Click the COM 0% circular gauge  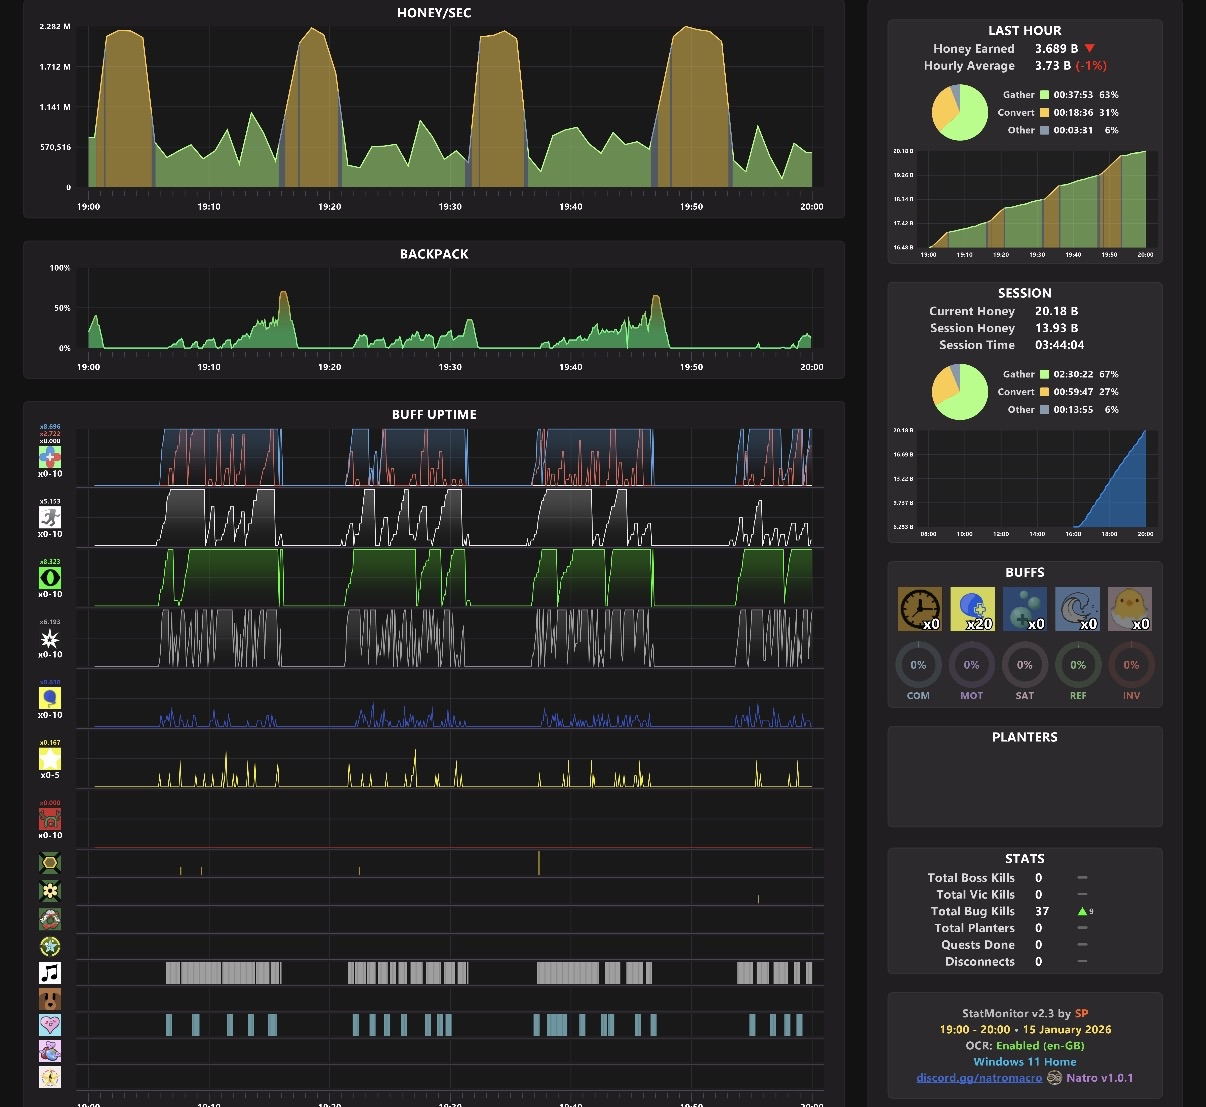click(x=918, y=665)
